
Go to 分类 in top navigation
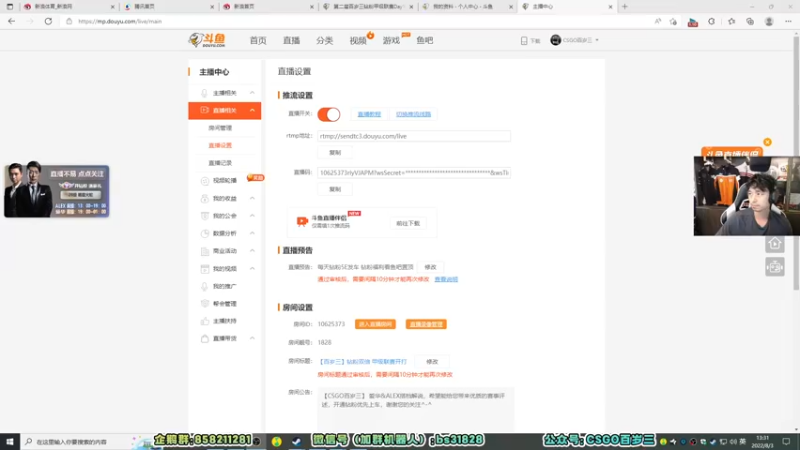(x=324, y=40)
